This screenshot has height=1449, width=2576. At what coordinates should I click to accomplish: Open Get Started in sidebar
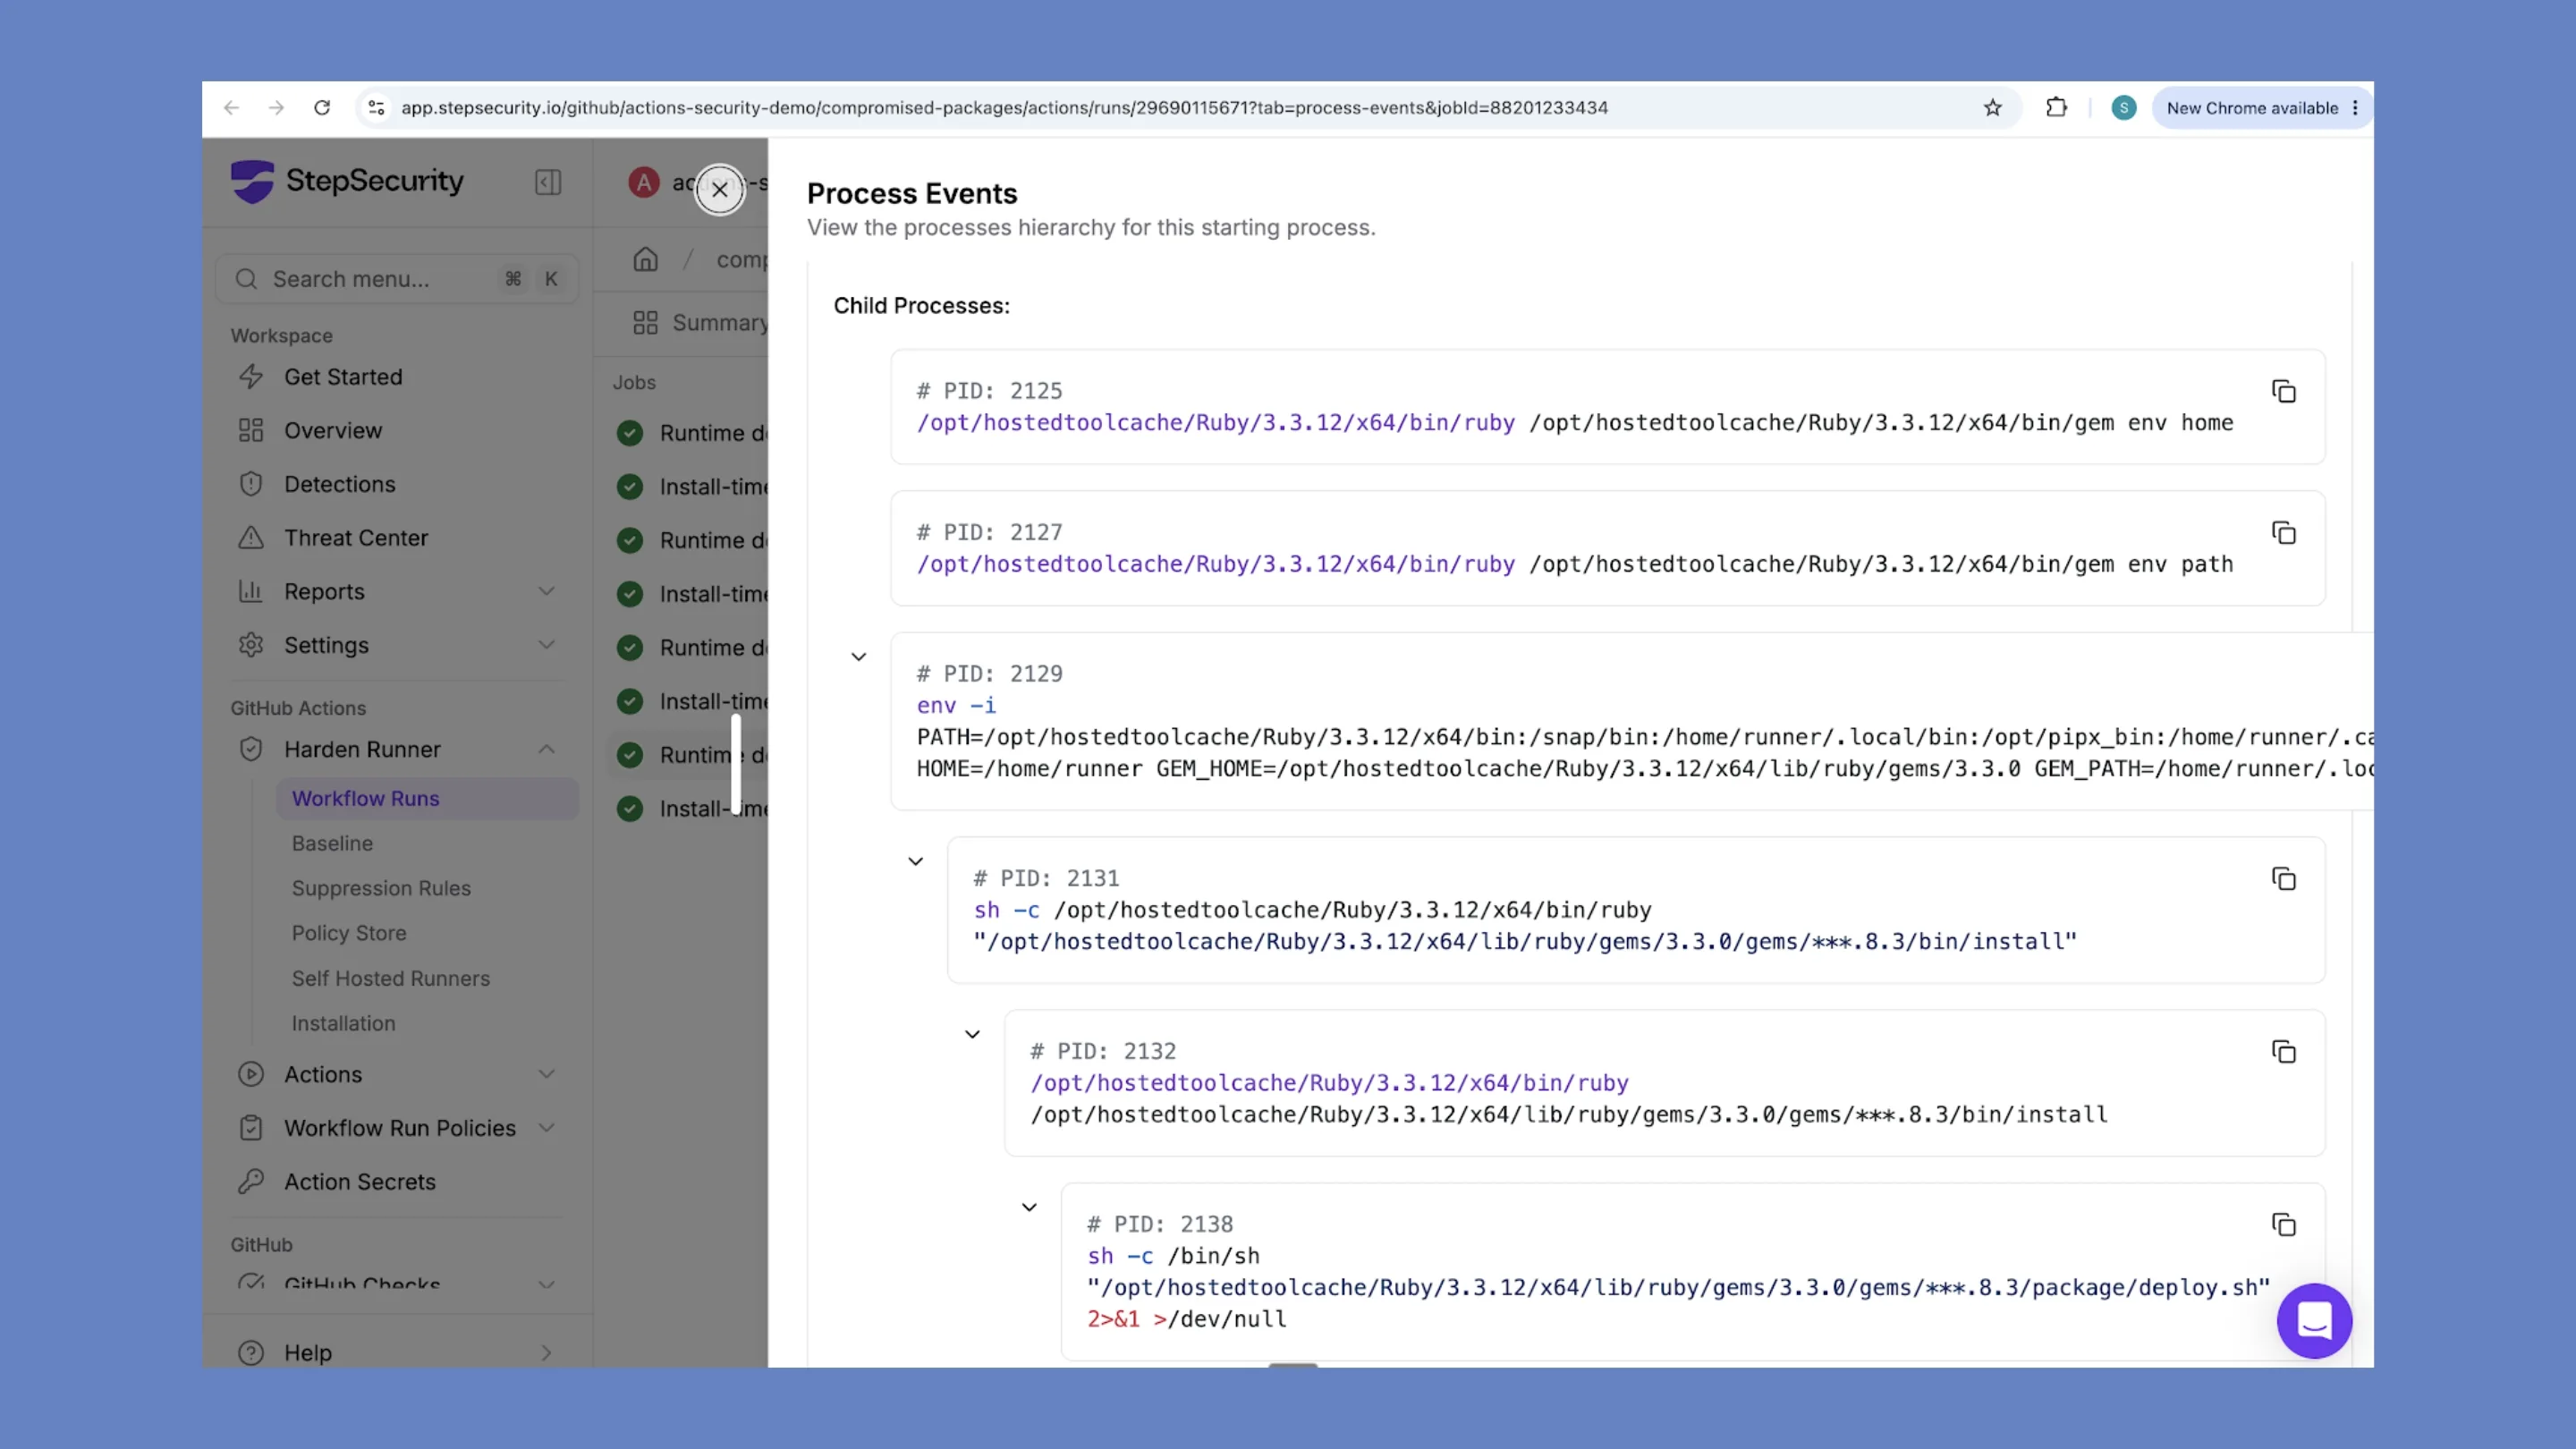coord(397,377)
